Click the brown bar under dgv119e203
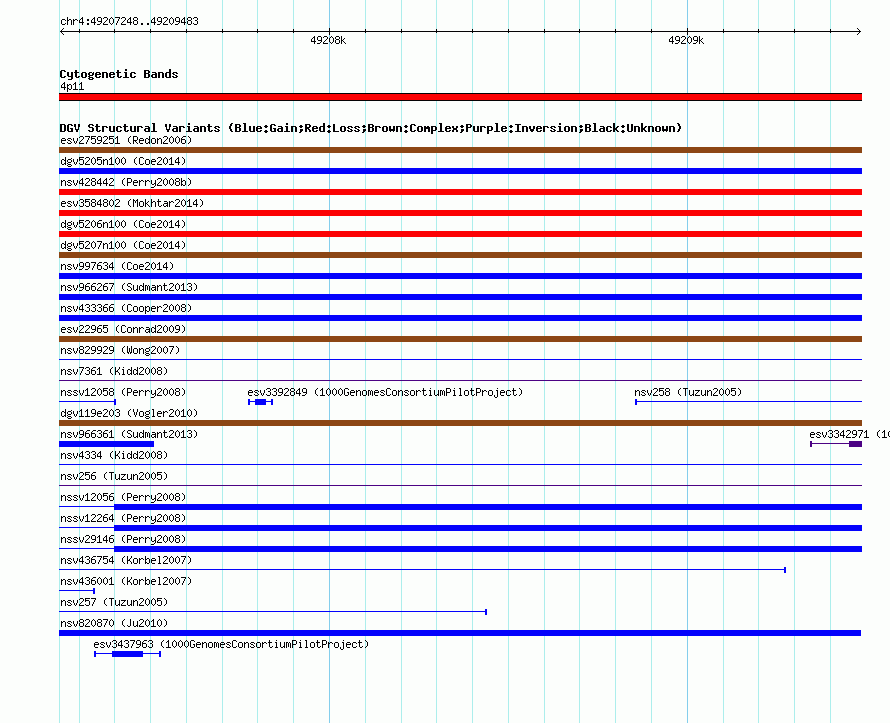Screen dimensions: 890x723 click(x=460, y=423)
